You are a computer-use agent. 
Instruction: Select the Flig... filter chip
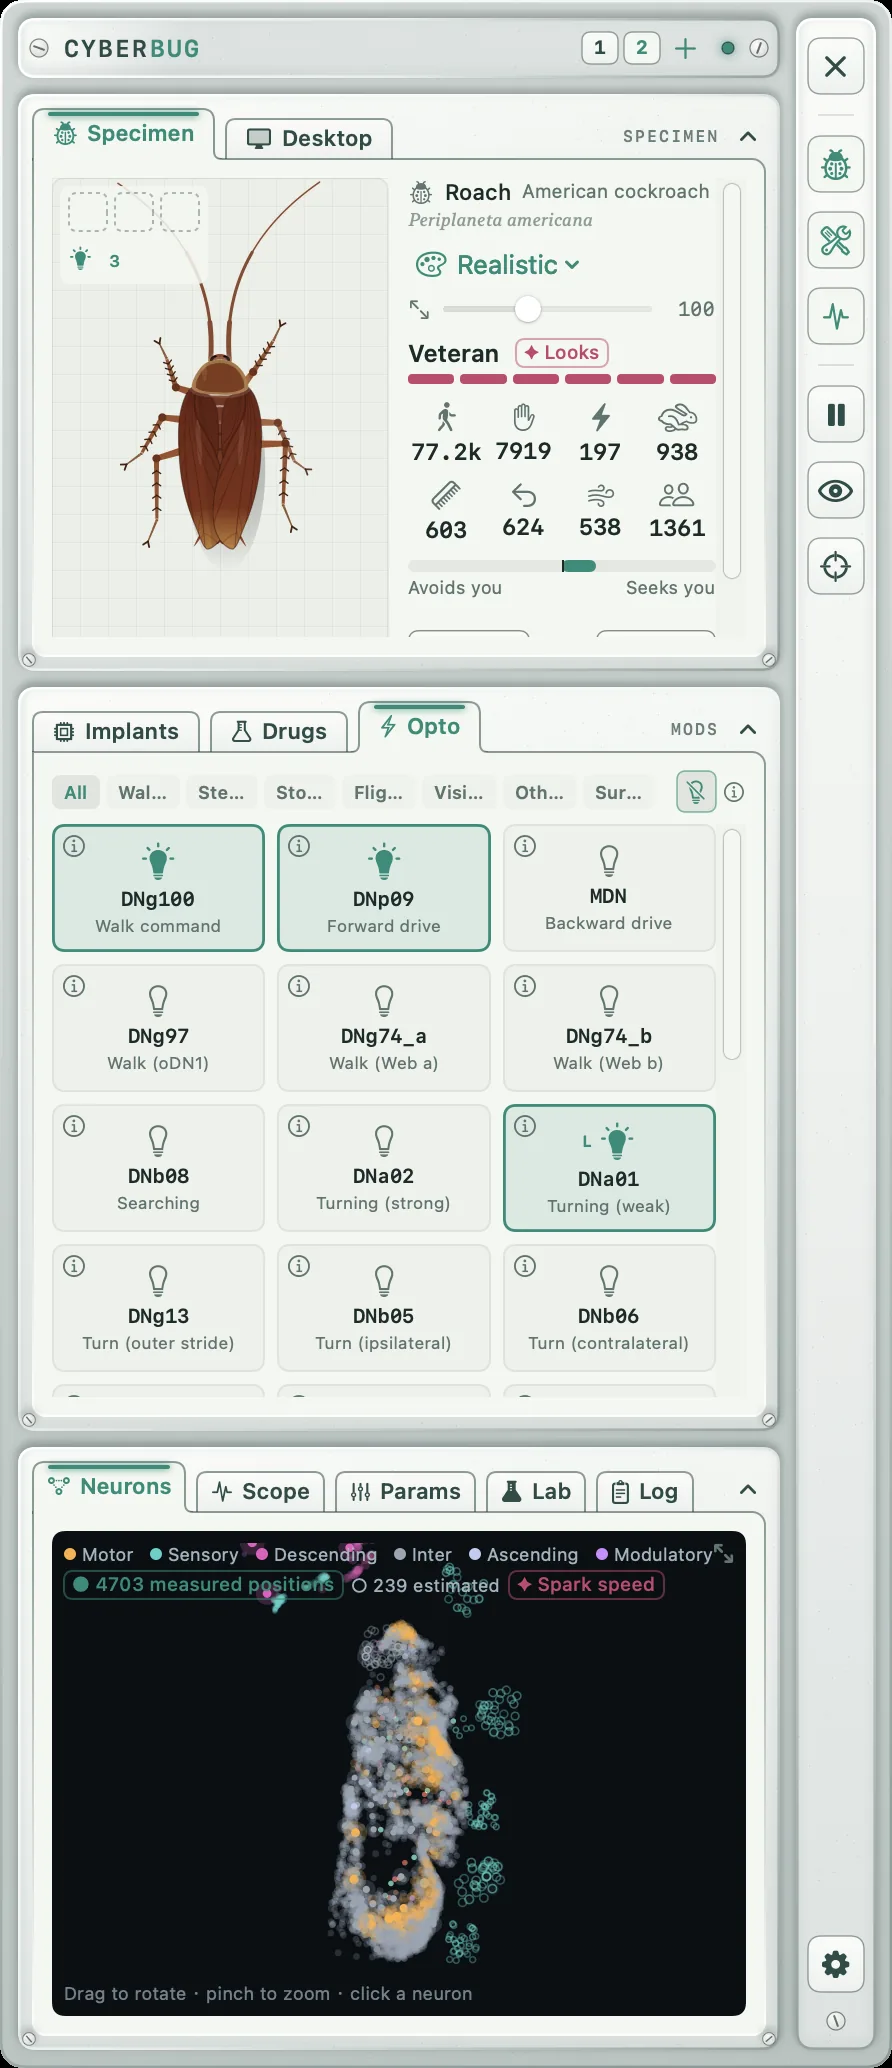379,792
